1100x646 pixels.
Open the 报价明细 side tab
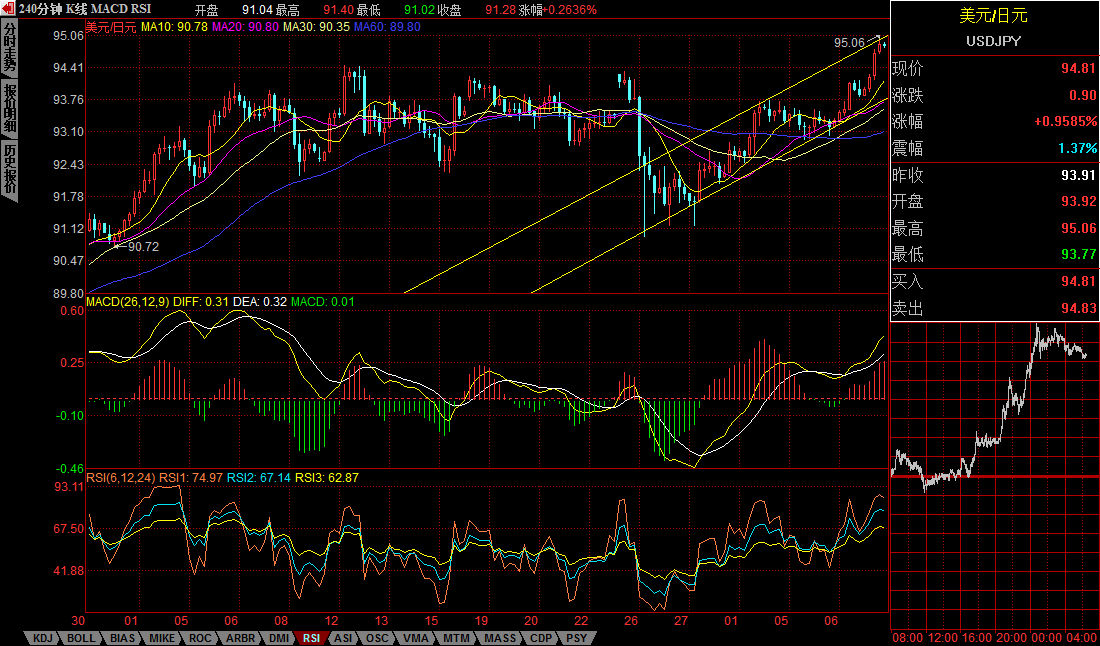(9, 109)
